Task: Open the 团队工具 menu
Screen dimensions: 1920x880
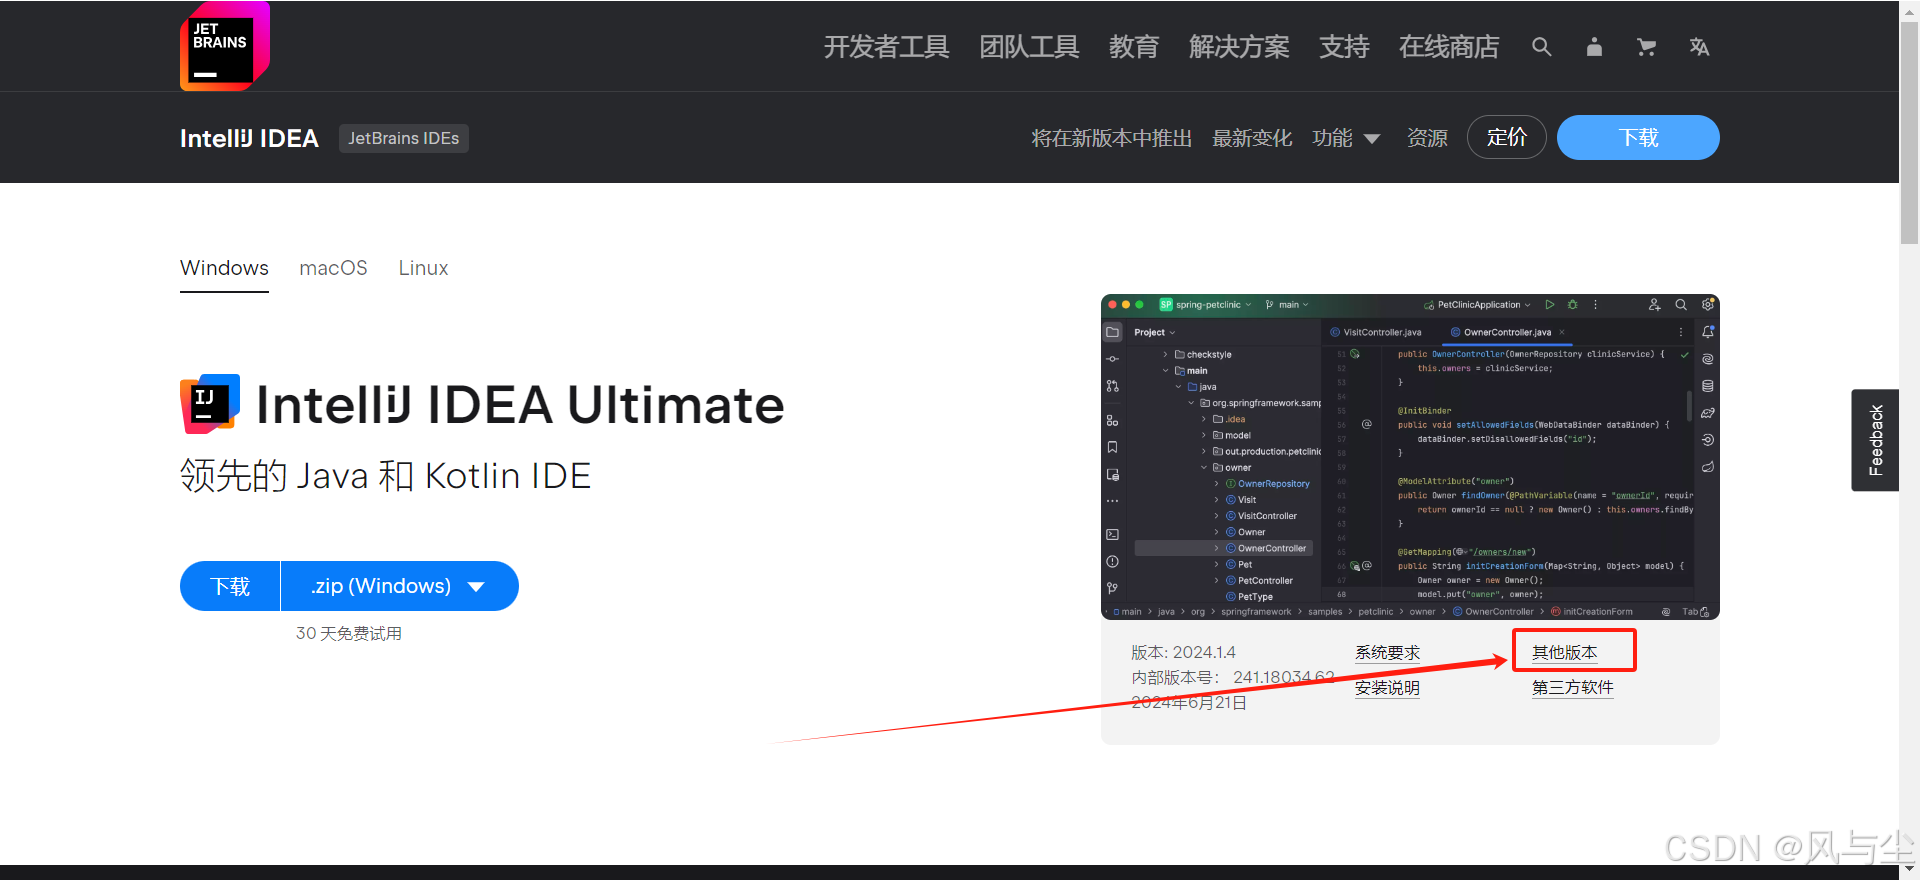Action: pyautogui.click(x=1029, y=47)
